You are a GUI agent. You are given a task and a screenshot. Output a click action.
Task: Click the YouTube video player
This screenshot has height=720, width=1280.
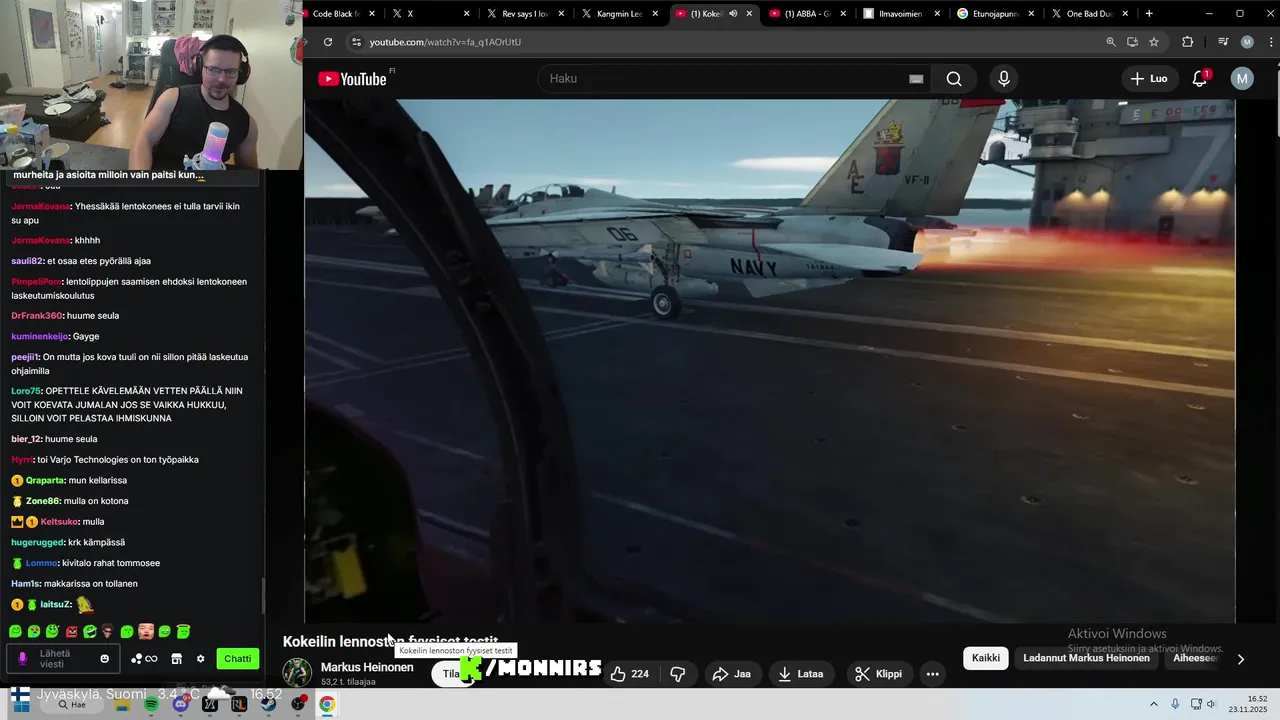pos(770,360)
